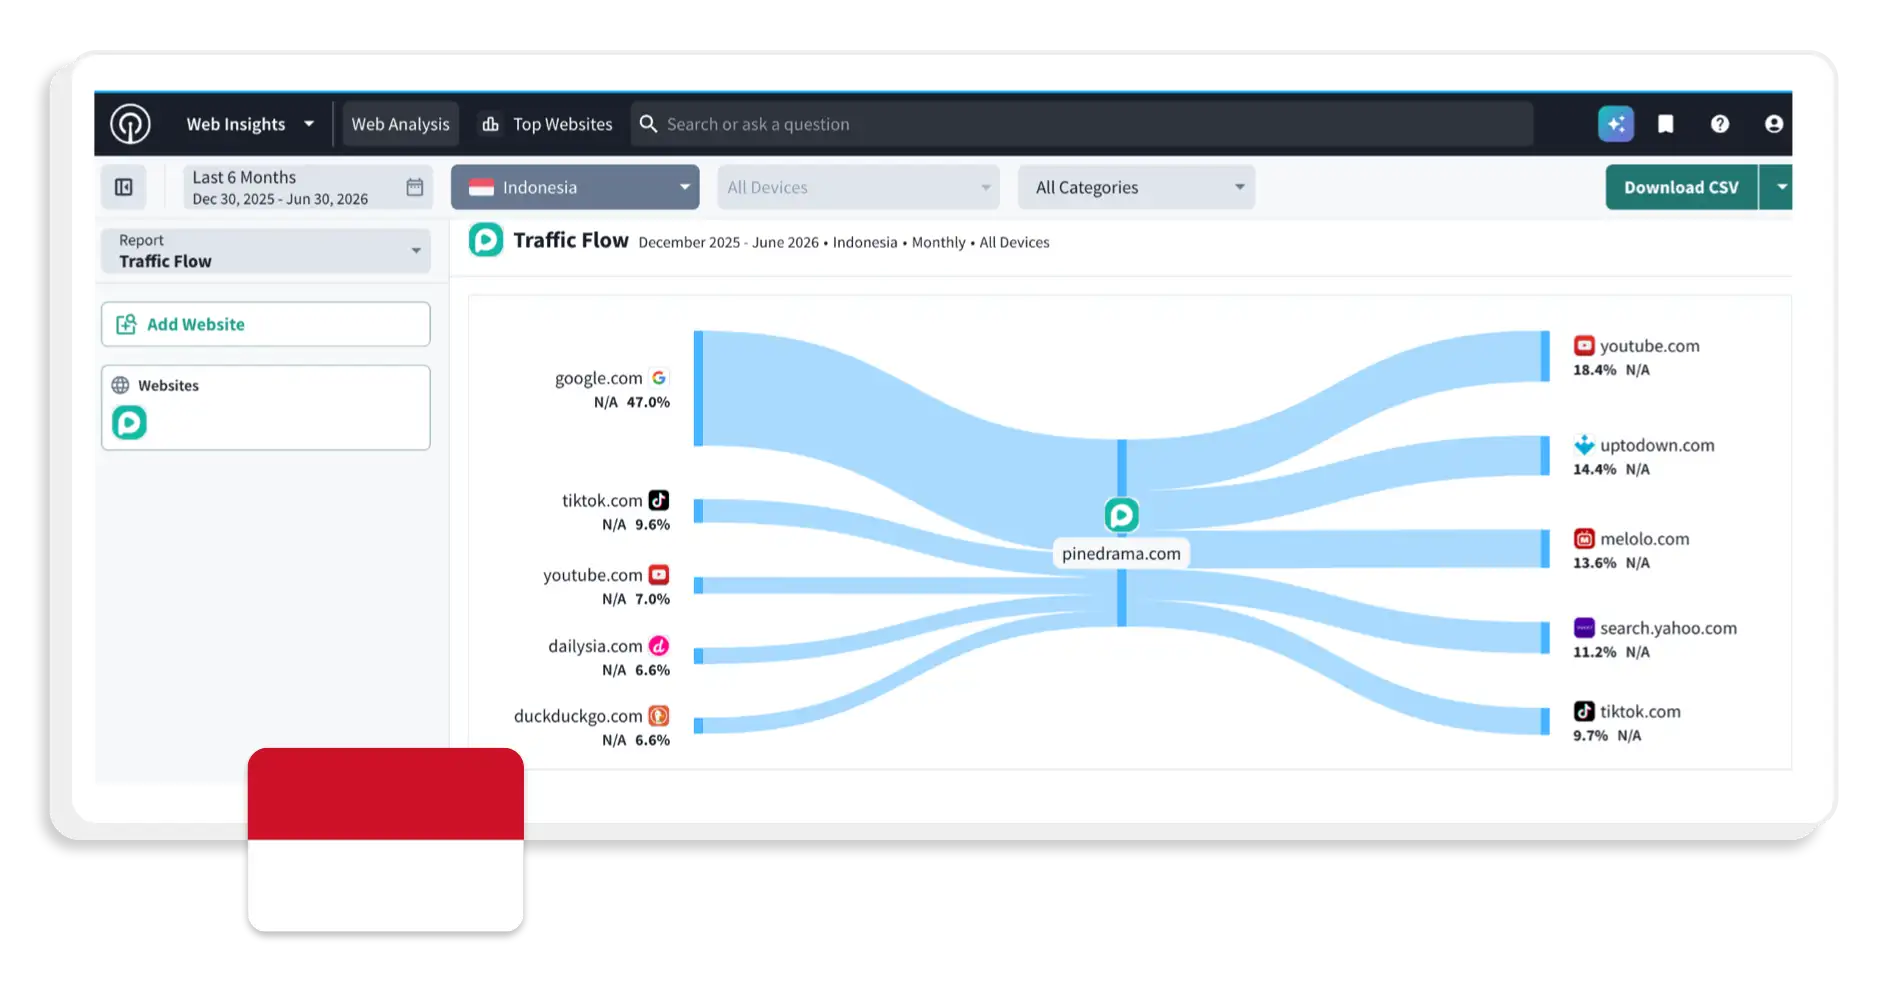Click the search.yahoo.com destination label
The image size is (1888, 996).
coord(1668,628)
